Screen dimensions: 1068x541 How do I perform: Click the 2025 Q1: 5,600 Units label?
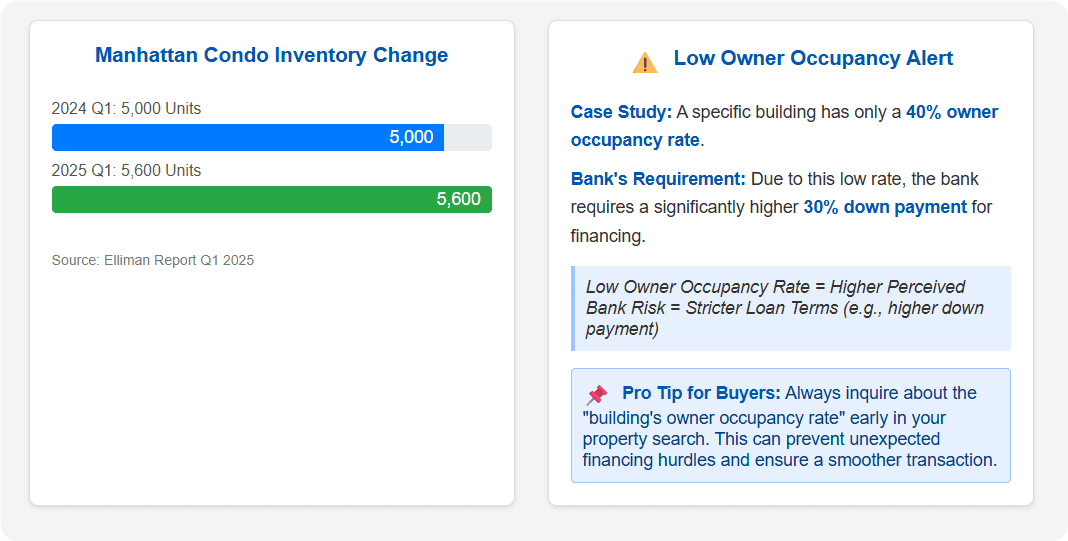pyautogui.click(x=126, y=170)
